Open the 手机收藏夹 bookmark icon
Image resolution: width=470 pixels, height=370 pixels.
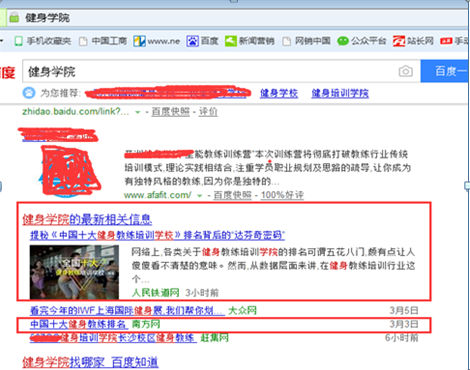pos(18,41)
